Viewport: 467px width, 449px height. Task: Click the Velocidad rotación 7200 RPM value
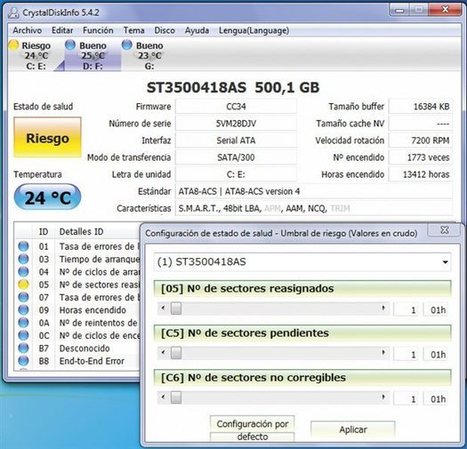click(x=421, y=140)
